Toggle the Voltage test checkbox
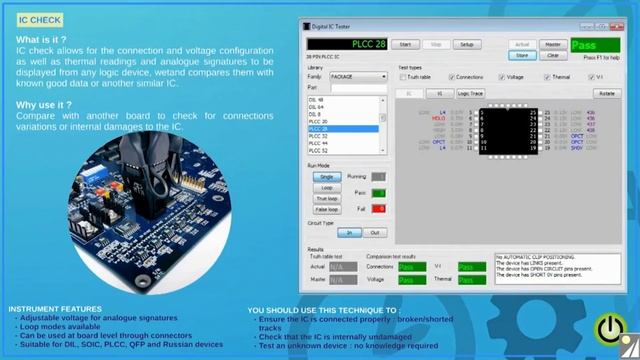The image size is (640, 360). (502, 77)
